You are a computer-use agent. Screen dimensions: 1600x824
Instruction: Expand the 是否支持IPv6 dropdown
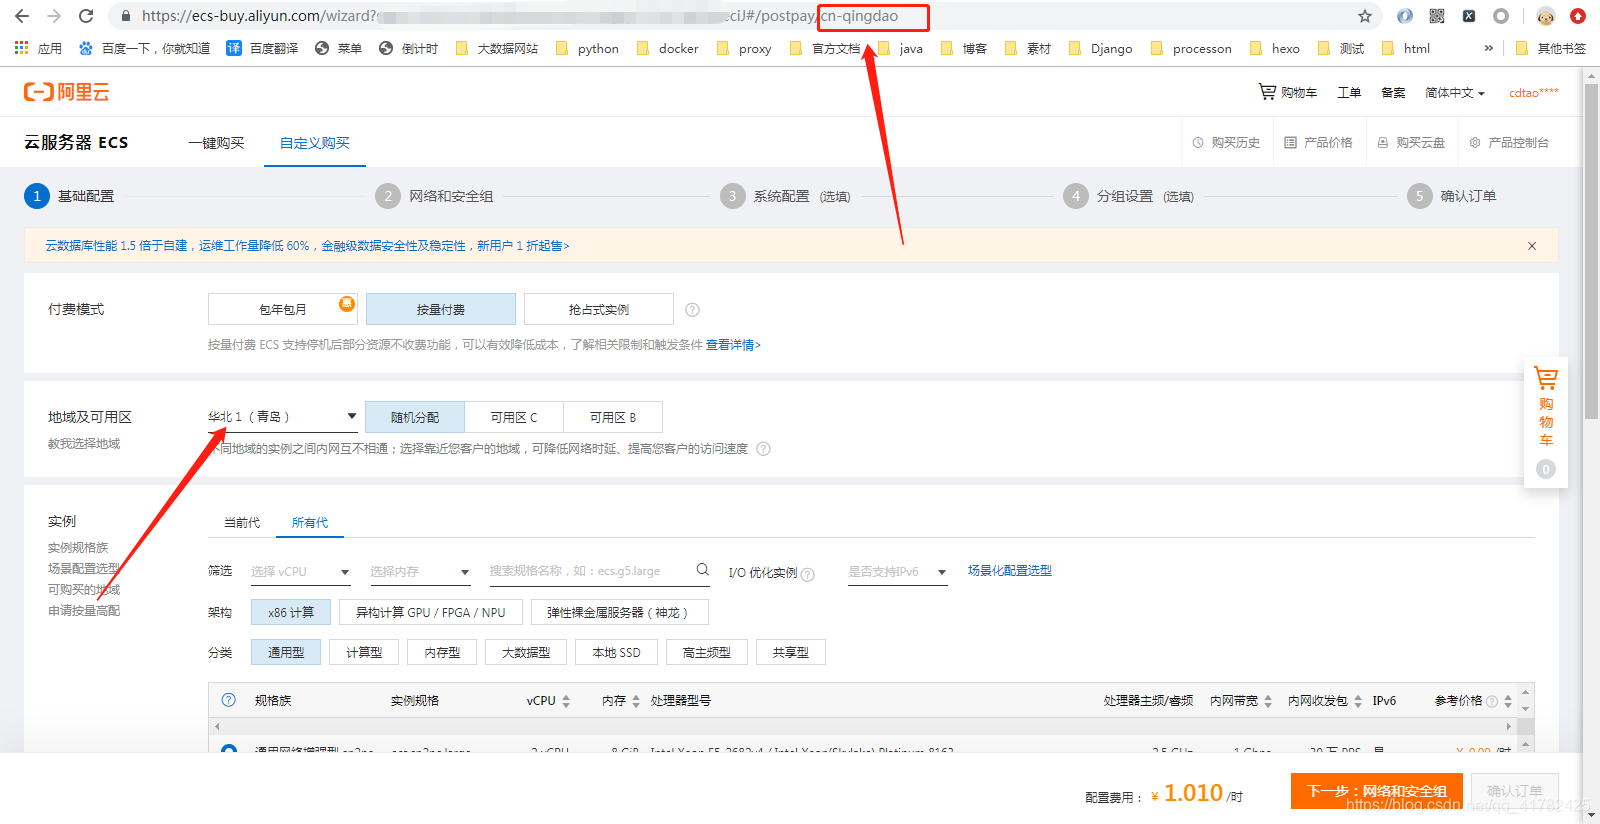(x=897, y=572)
